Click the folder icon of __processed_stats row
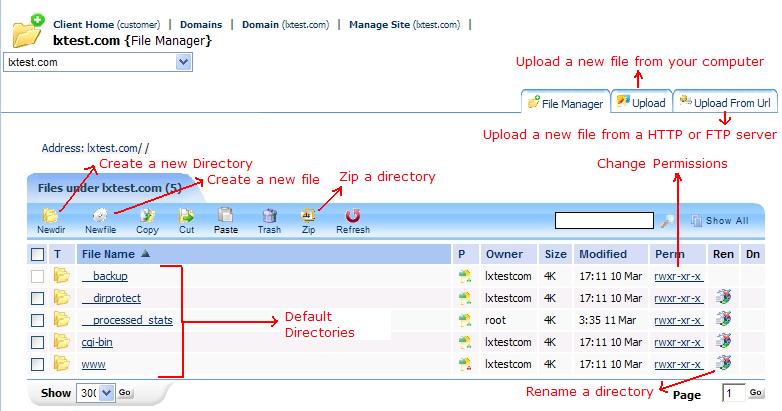782x411 pixels. click(x=61, y=319)
